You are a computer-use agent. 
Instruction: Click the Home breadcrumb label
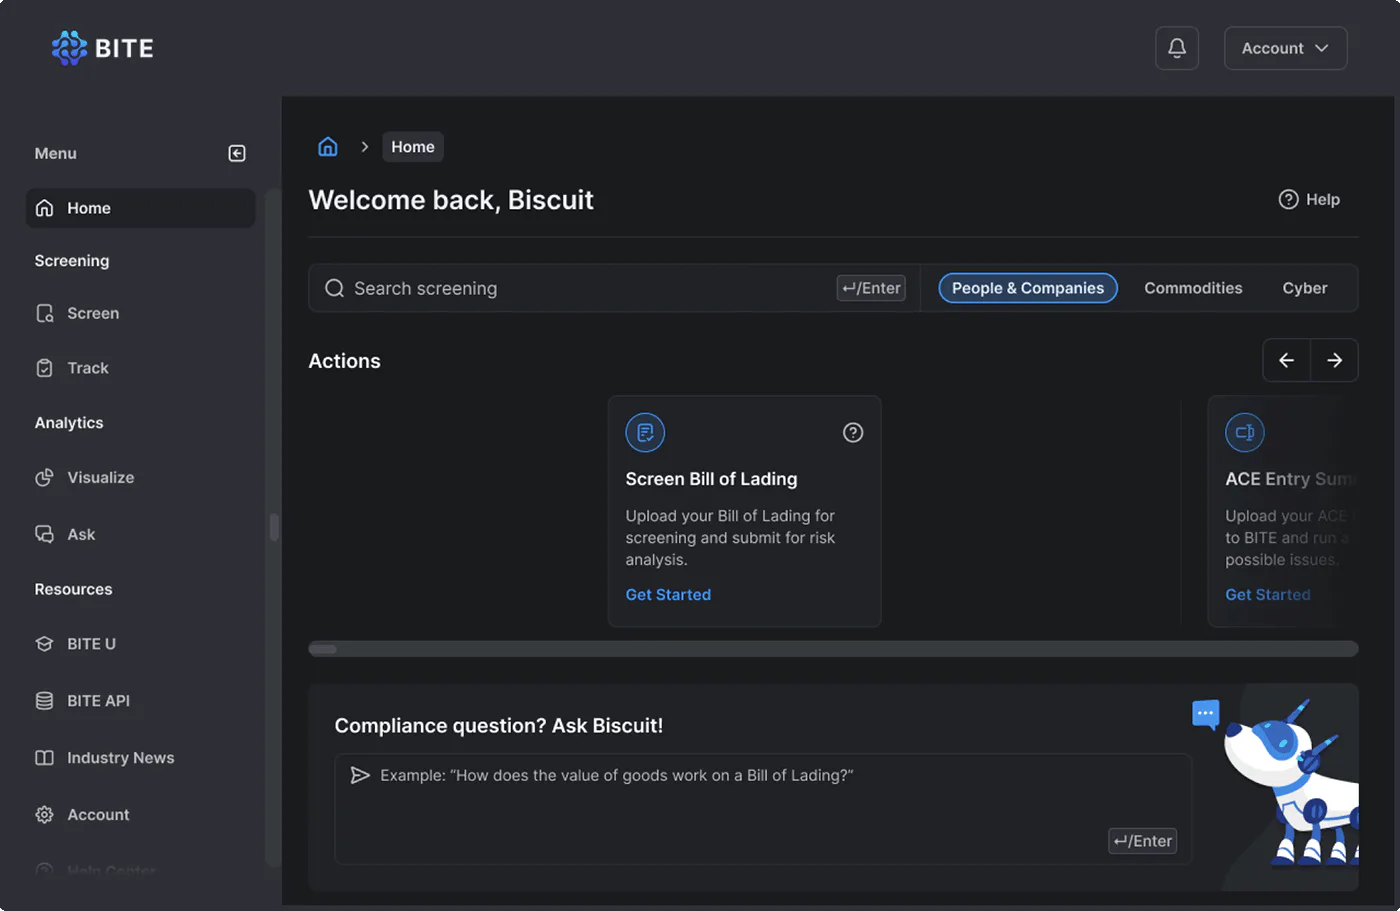(413, 147)
